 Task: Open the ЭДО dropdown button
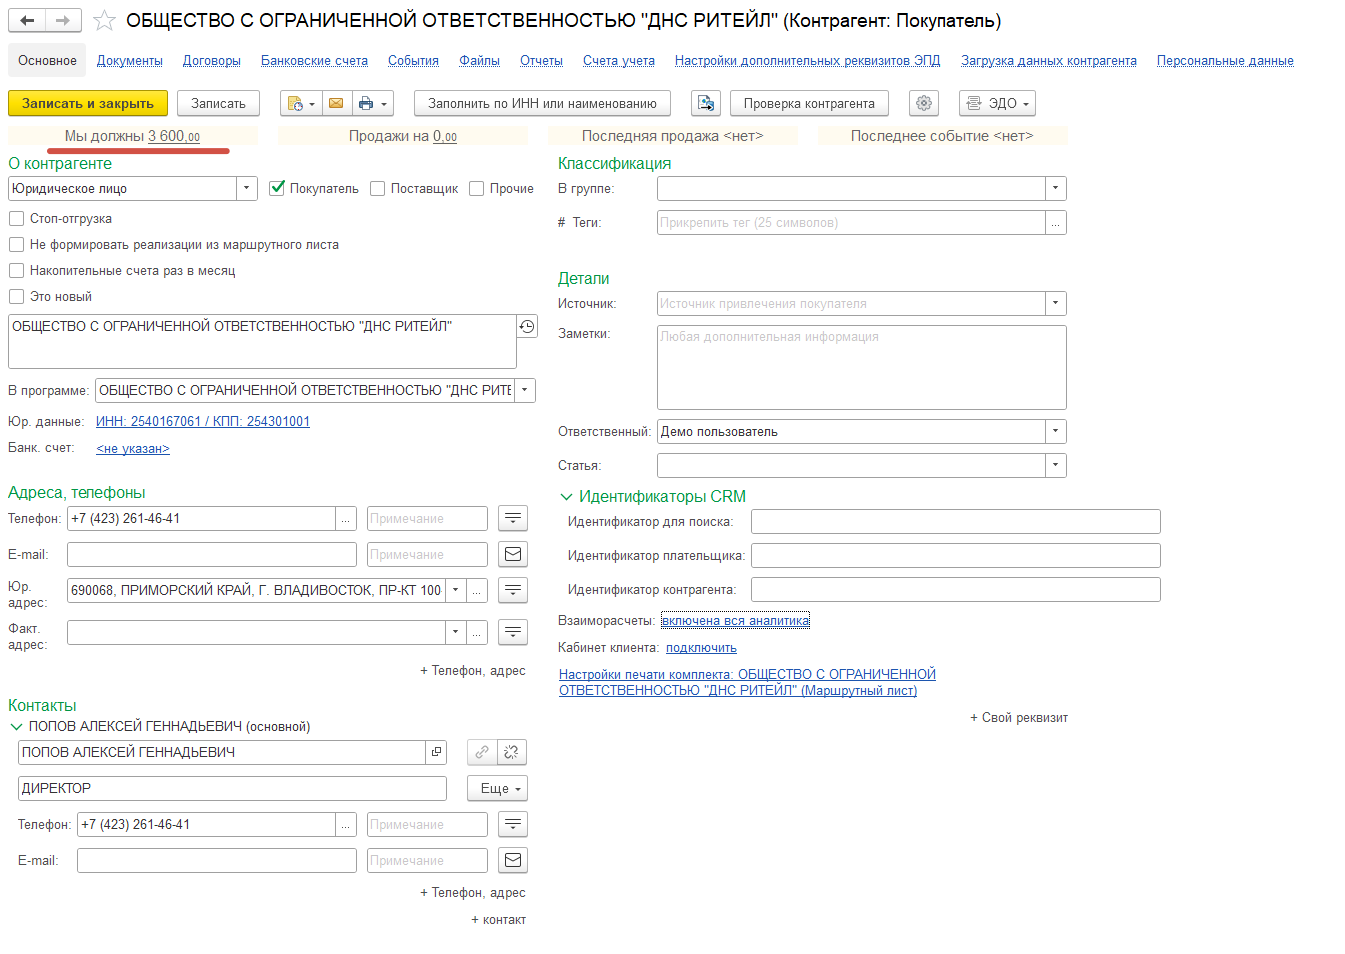coord(997,103)
